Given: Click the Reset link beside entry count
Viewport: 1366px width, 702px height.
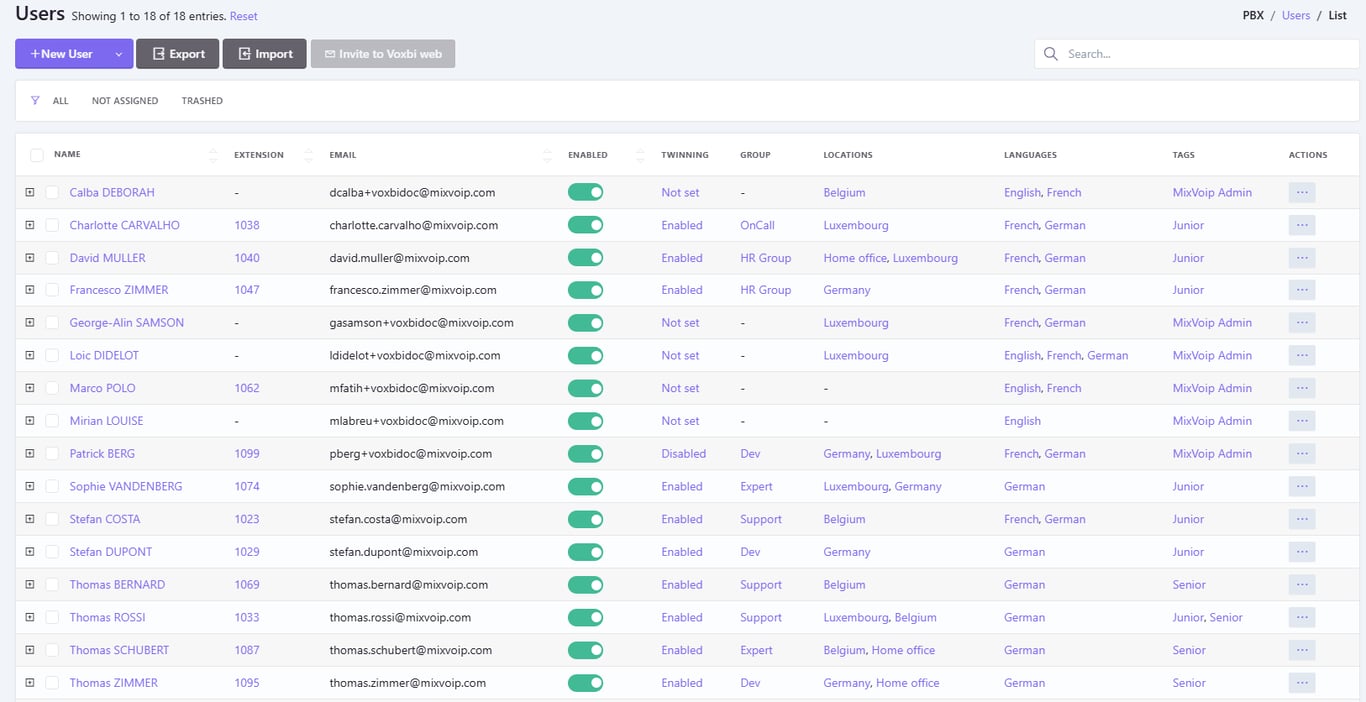Looking at the screenshot, I should tap(243, 17).
